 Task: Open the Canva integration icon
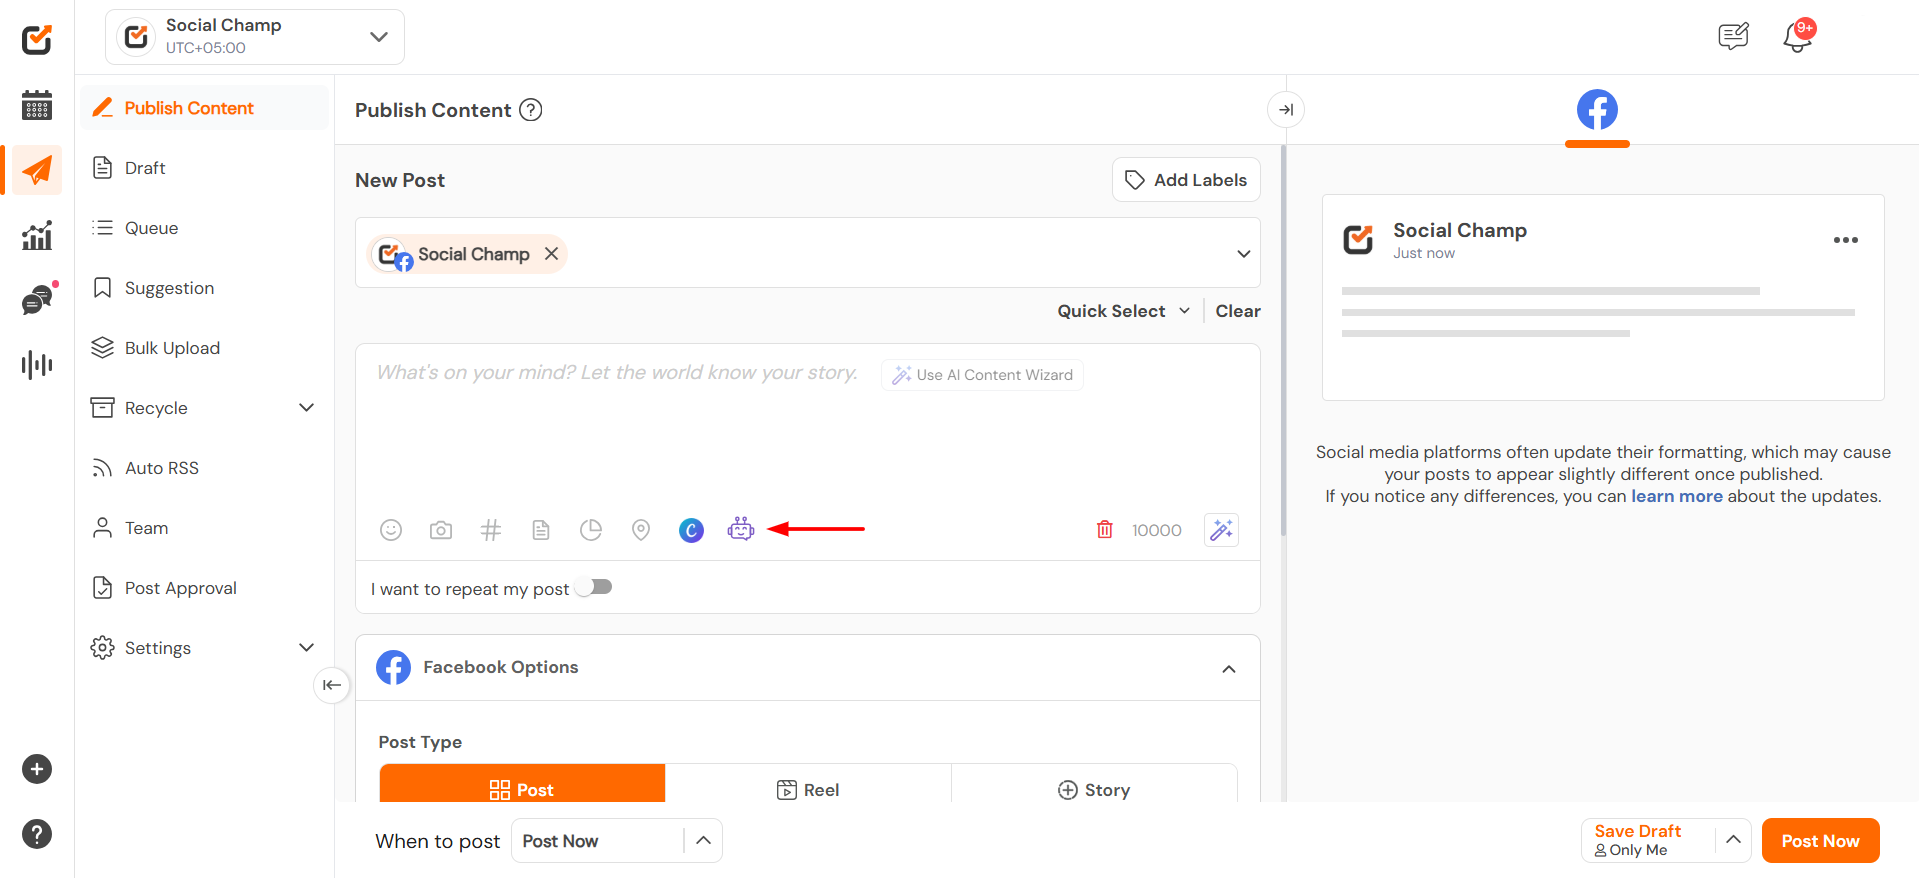(691, 530)
